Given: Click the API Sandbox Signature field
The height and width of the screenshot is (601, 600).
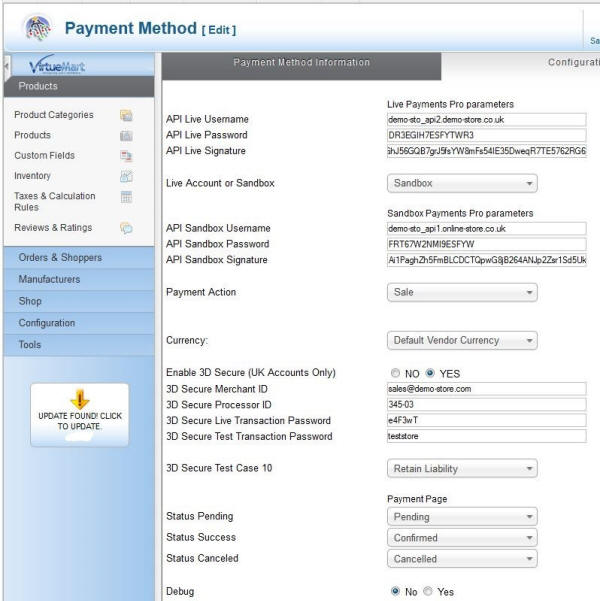Looking at the screenshot, I should pos(487,260).
